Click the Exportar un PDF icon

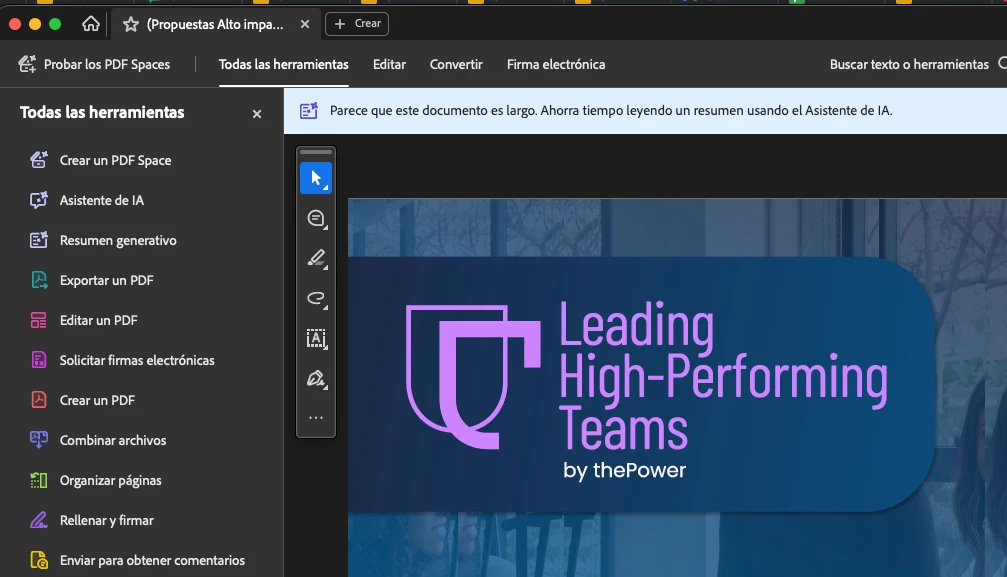tap(39, 280)
